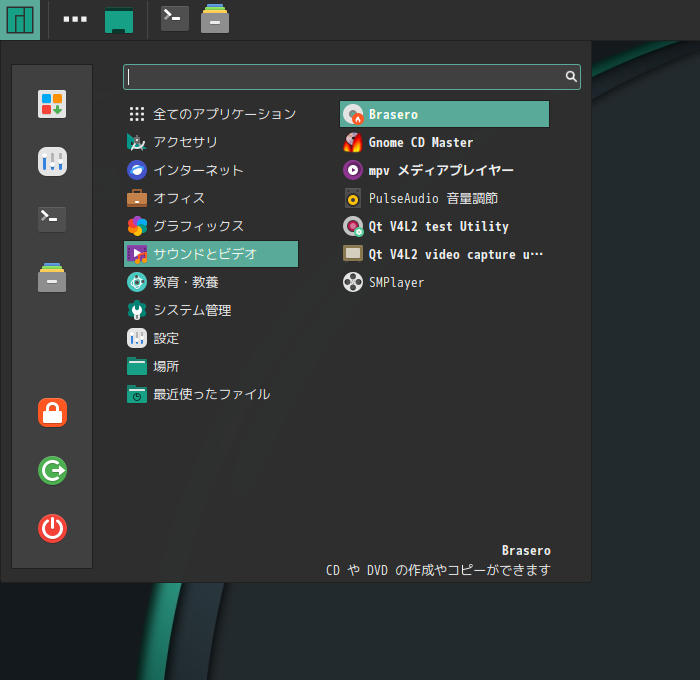
Task: Select 設定 category
Action: [x=211, y=338]
